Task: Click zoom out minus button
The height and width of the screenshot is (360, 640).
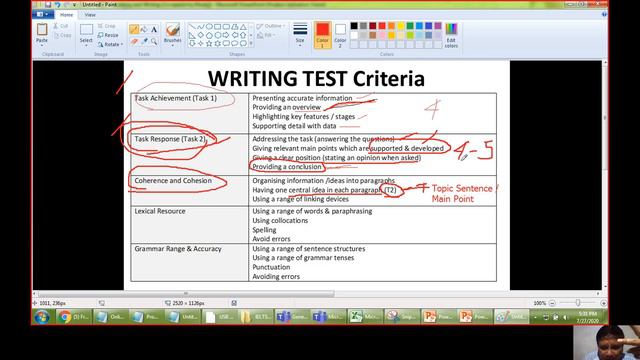Action: 552,303
